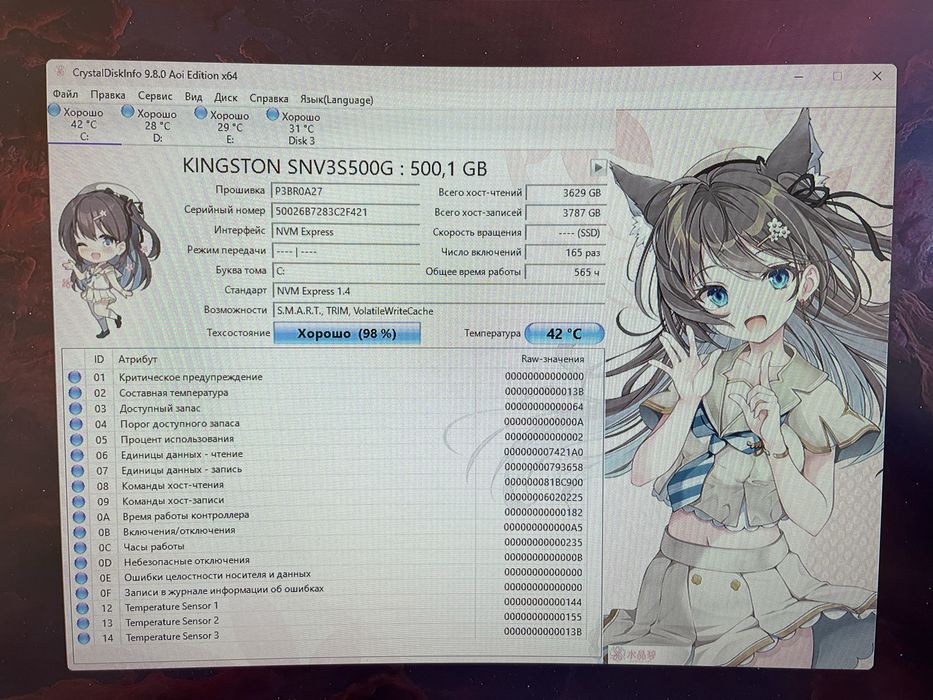Click status icon of row 0D Небезопасные отключения
933x700 pixels.
(x=82, y=562)
